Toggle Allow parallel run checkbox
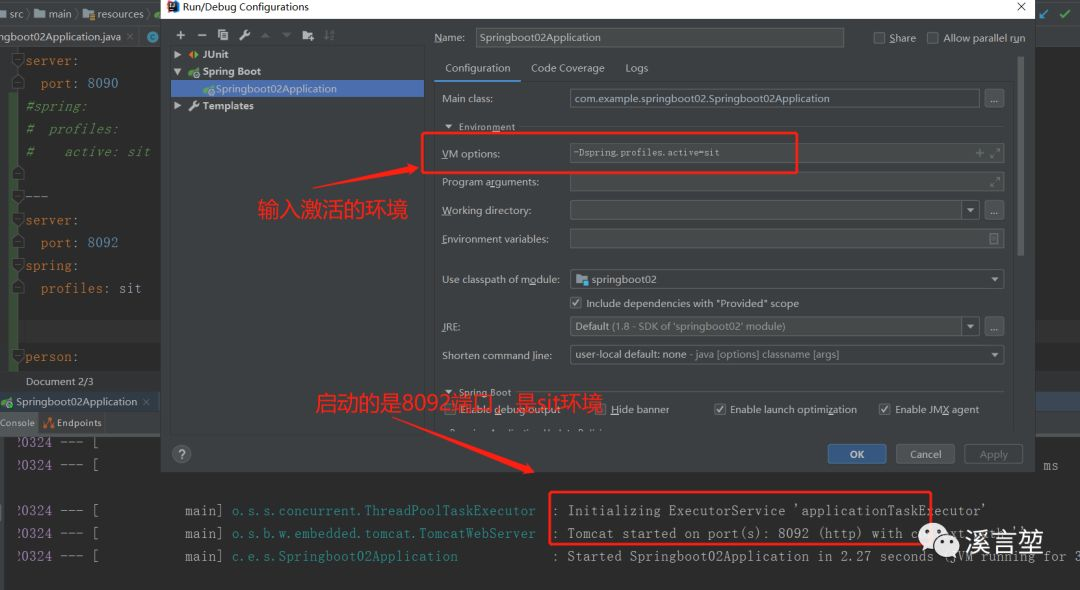Image resolution: width=1080 pixels, height=590 pixels. tap(933, 38)
